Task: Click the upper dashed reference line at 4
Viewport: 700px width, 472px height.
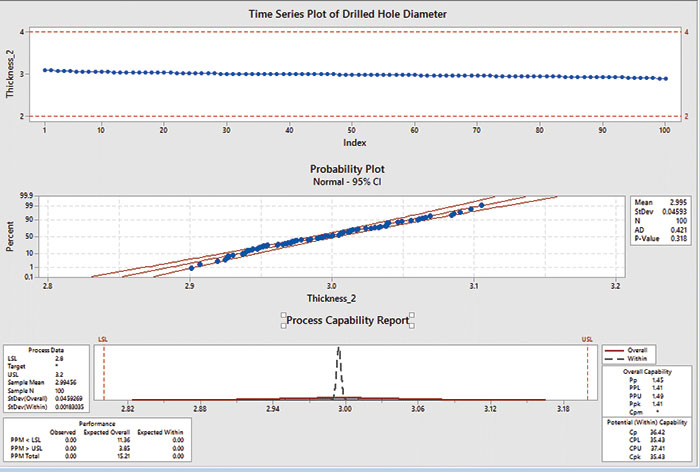Action: tap(355, 32)
